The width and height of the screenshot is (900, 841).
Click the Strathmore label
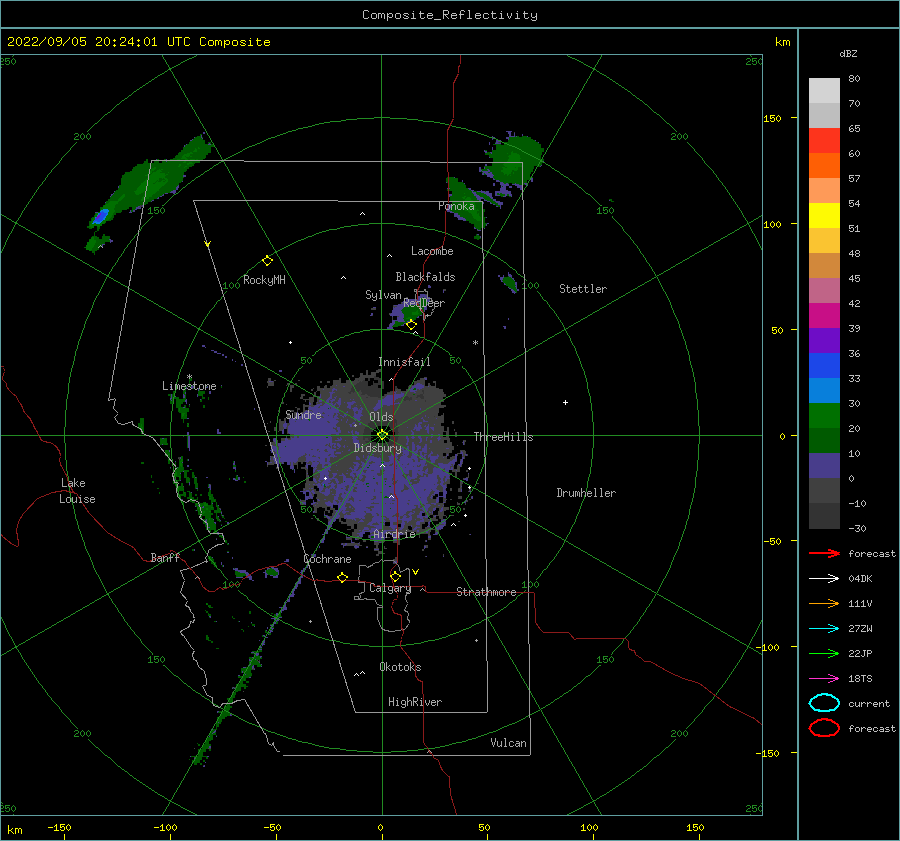(x=486, y=592)
